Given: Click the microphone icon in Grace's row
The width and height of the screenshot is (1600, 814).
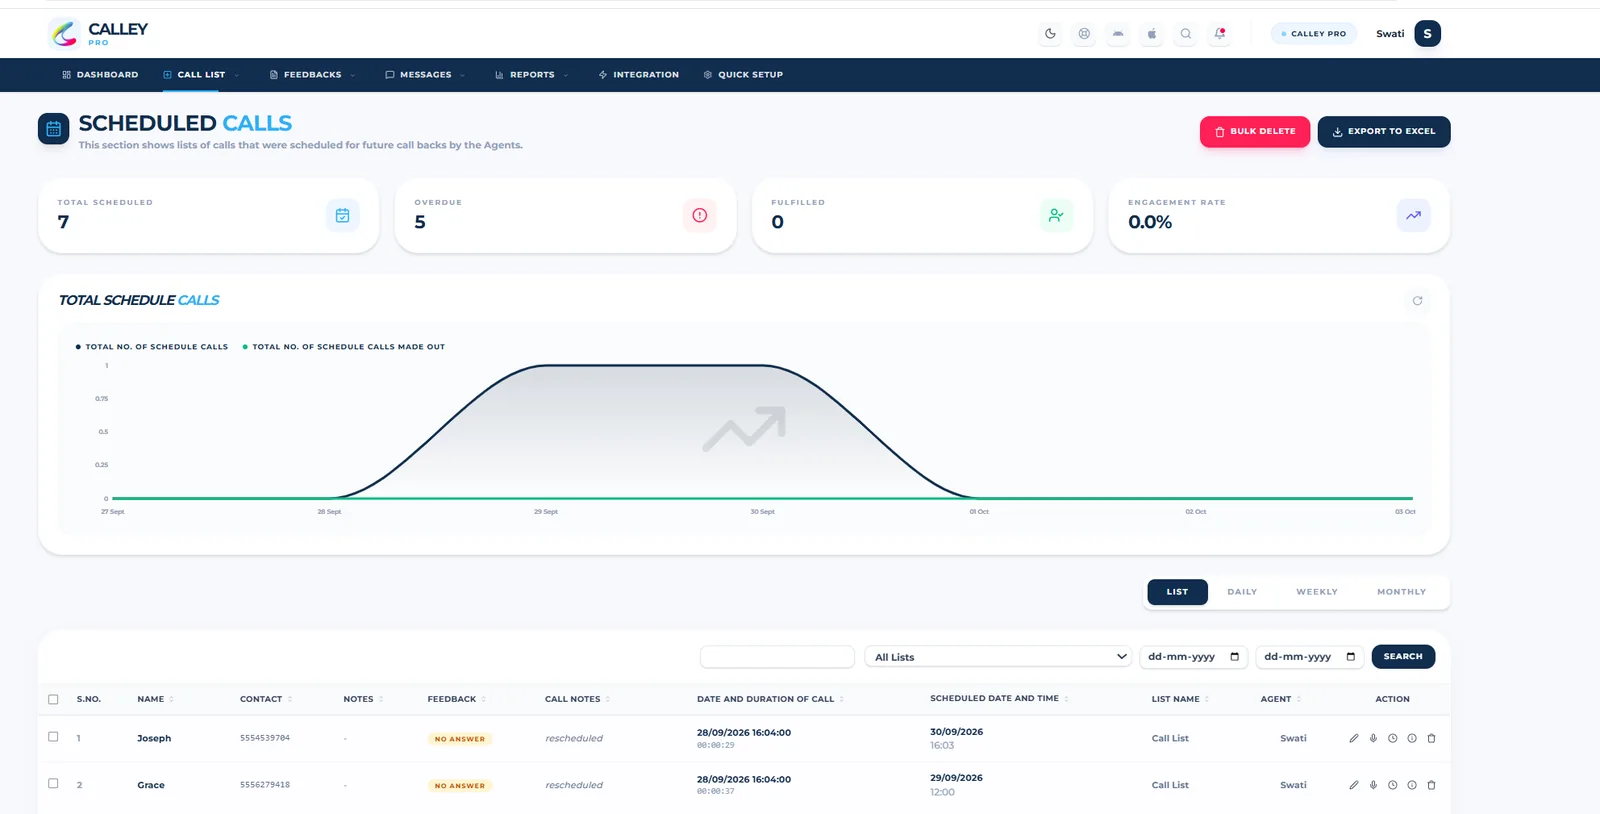Looking at the screenshot, I should (1373, 786).
